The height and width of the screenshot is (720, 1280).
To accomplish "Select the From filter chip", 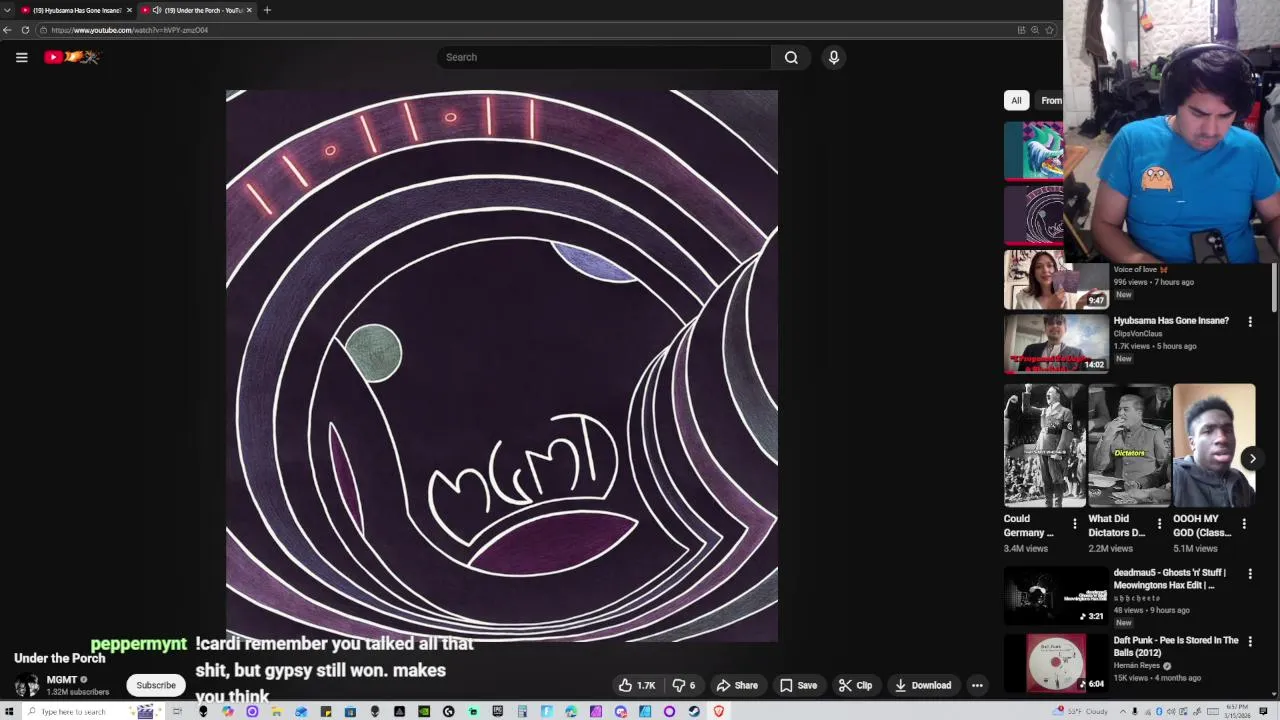I will click(1050, 100).
